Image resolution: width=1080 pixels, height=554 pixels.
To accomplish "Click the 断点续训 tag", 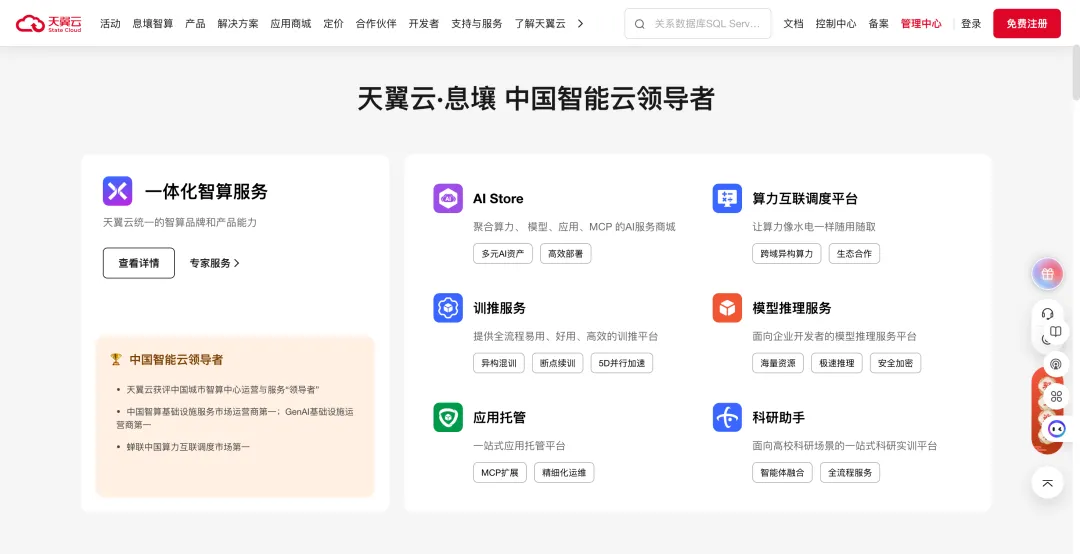I will [558, 363].
